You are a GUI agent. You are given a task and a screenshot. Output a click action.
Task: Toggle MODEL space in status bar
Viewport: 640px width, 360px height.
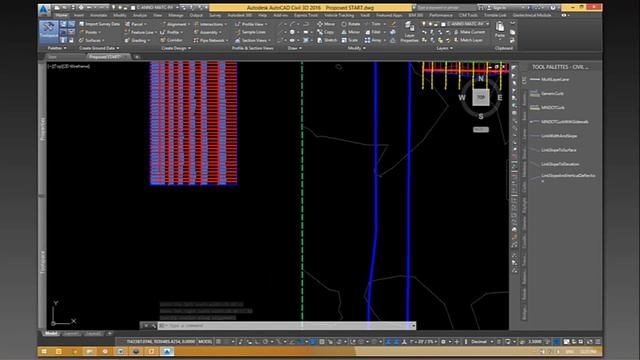pyautogui.click(x=205, y=342)
